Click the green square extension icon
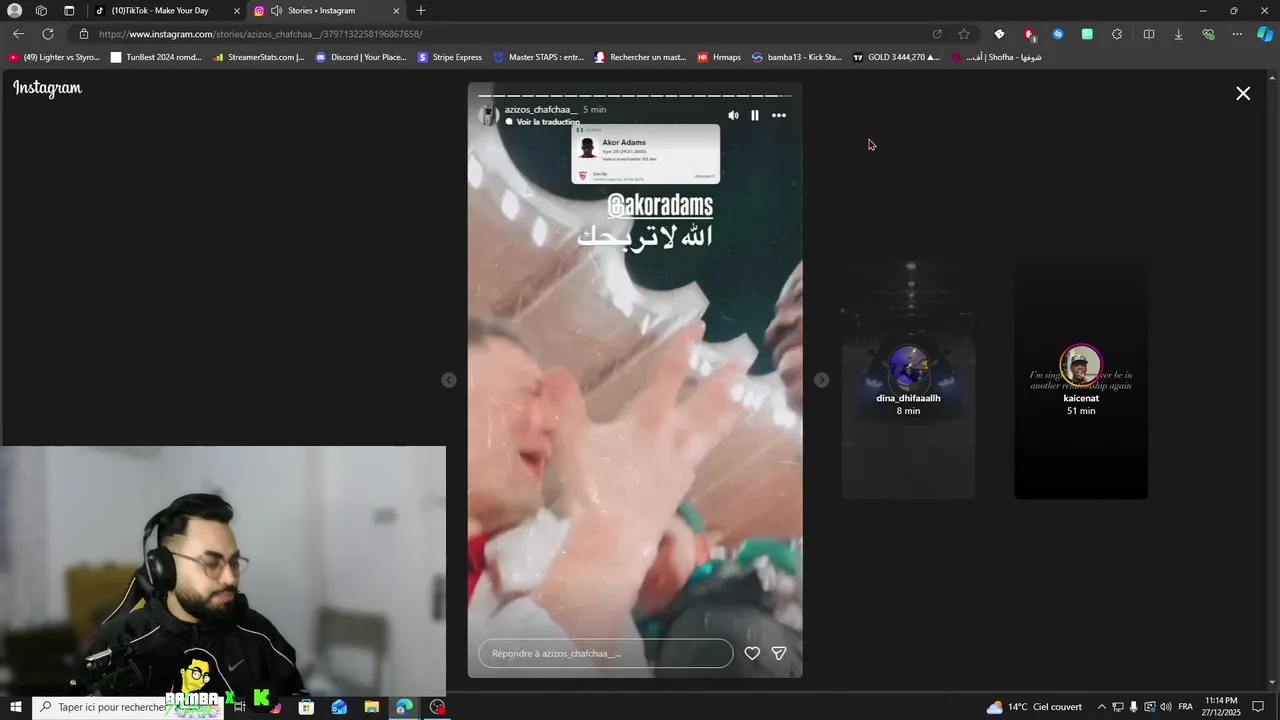This screenshot has width=1280, height=720. pyautogui.click(x=1087, y=34)
